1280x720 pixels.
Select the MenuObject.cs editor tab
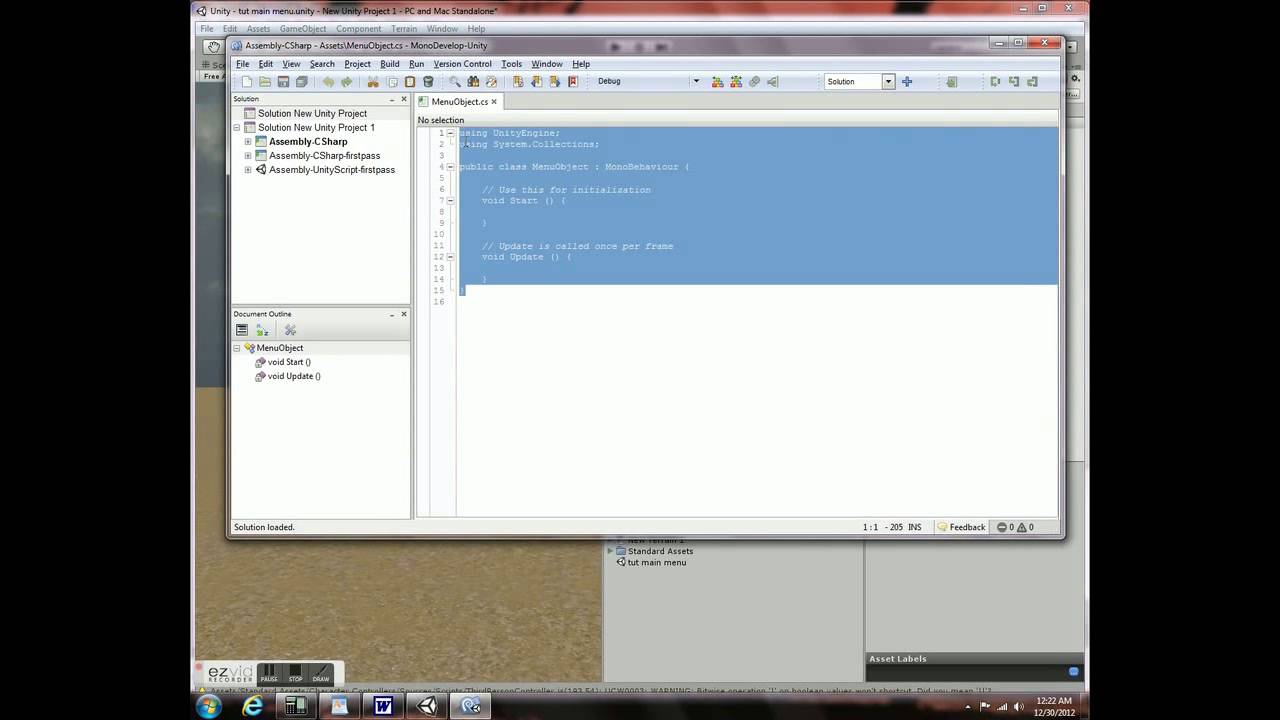[x=459, y=102]
